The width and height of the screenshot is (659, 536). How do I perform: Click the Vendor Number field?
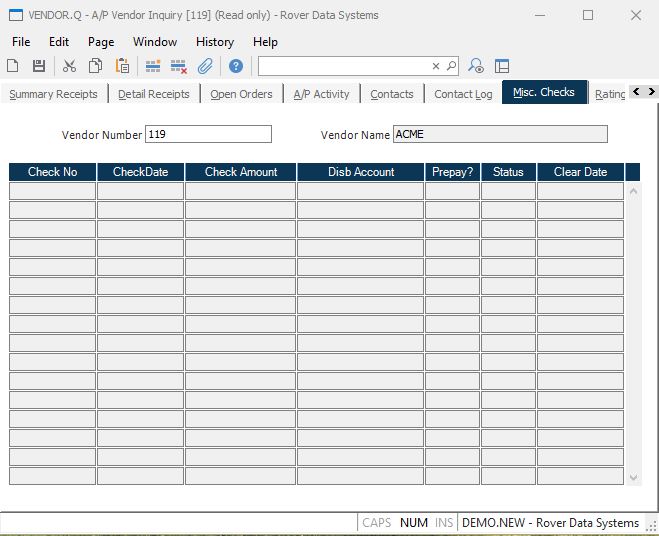[208, 134]
